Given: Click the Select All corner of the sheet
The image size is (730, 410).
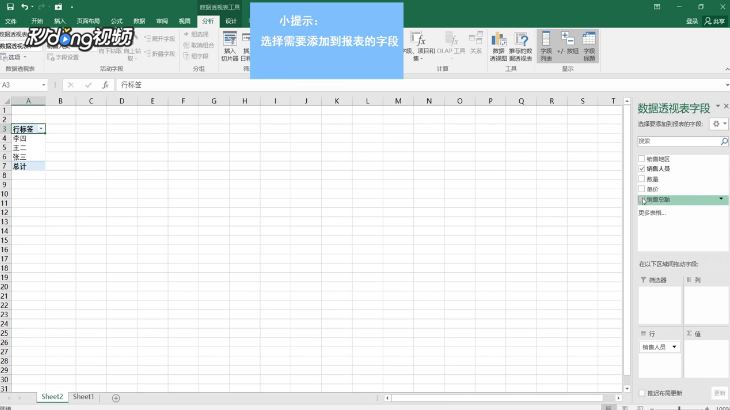Looking at the screenshot, I should click(x=6, y=101).
